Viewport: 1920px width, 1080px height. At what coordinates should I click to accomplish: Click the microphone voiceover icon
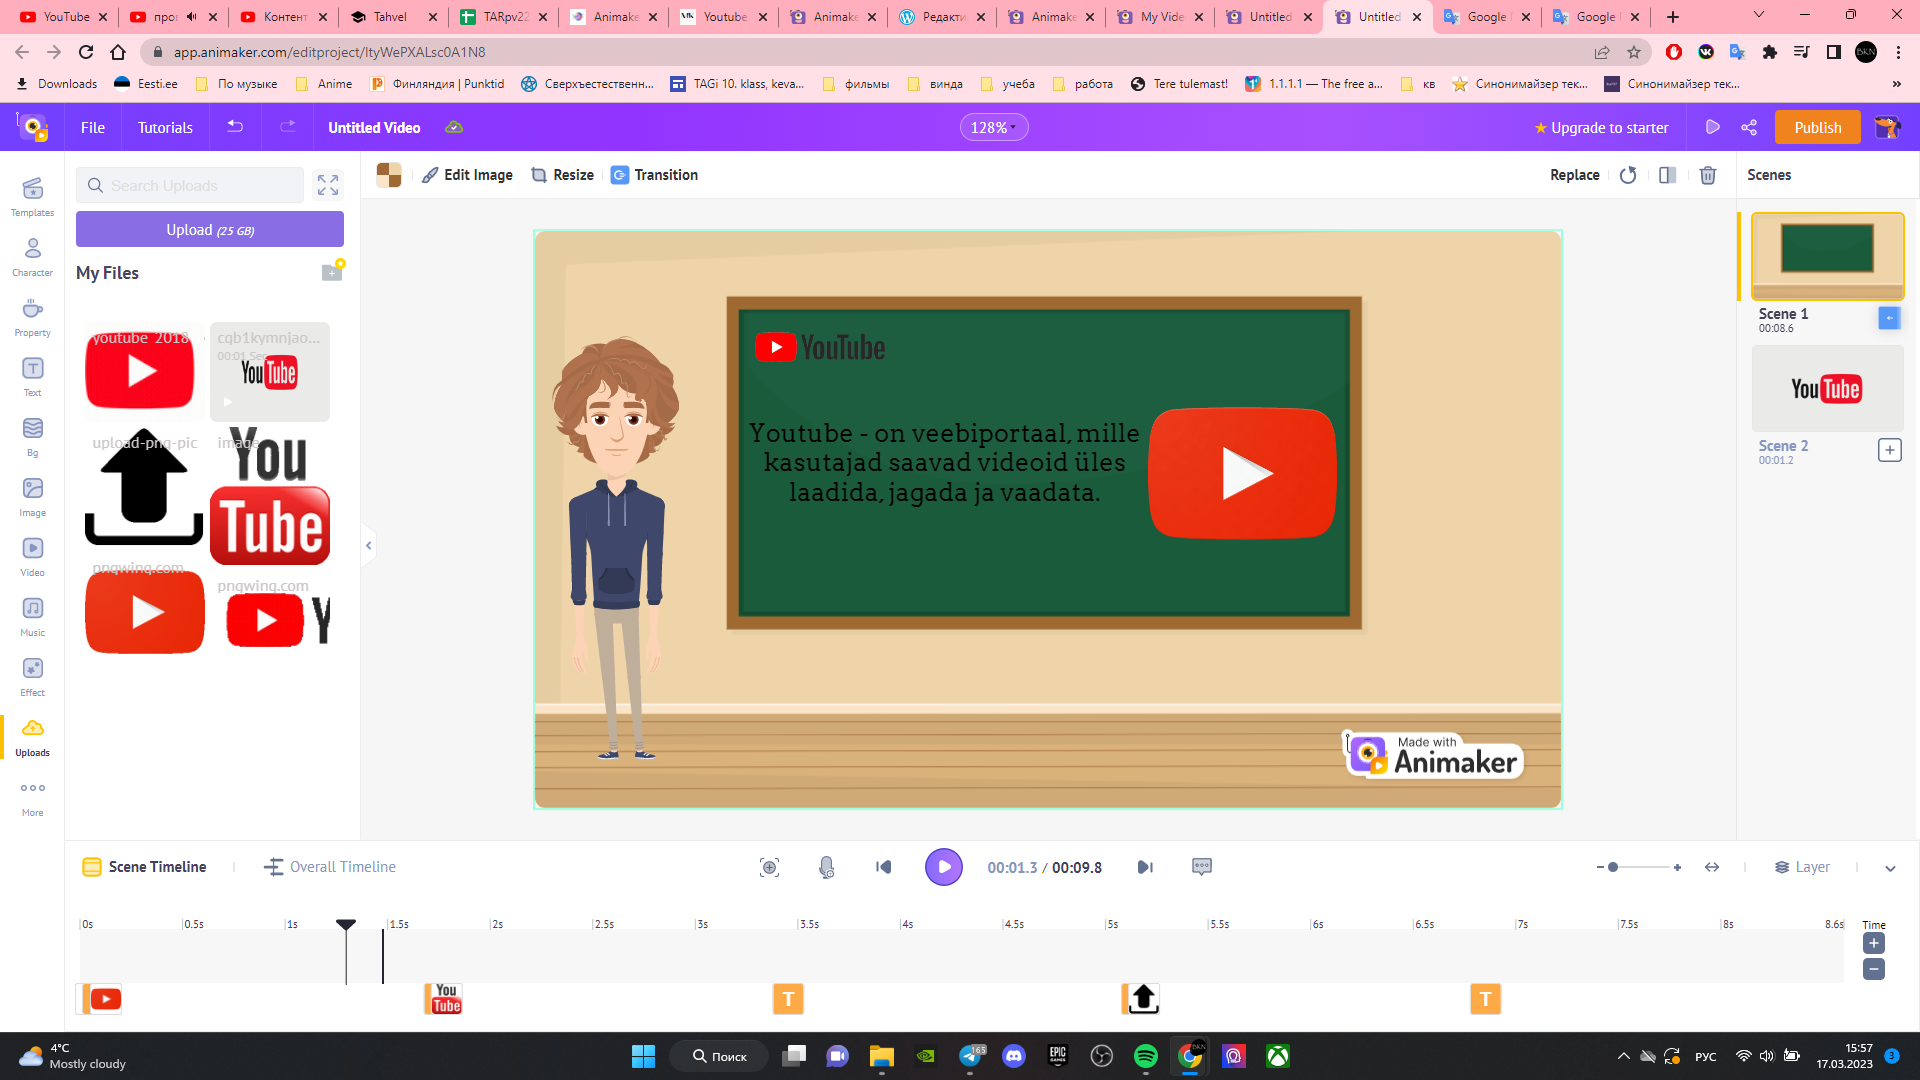click(826, 867)
